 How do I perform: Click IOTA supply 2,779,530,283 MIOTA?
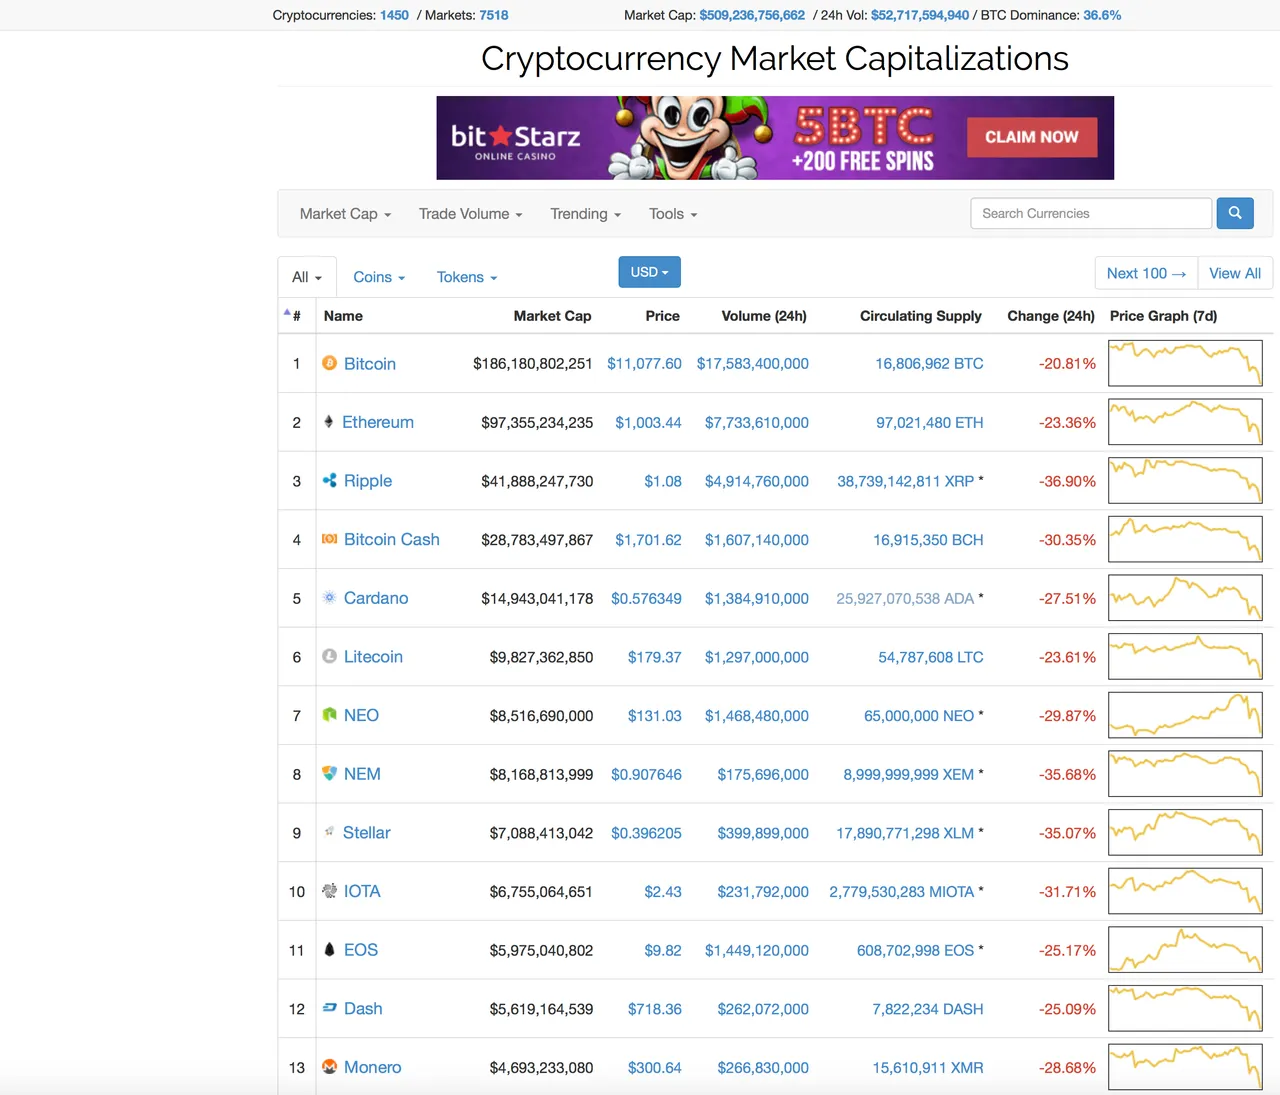coord(902,892)
